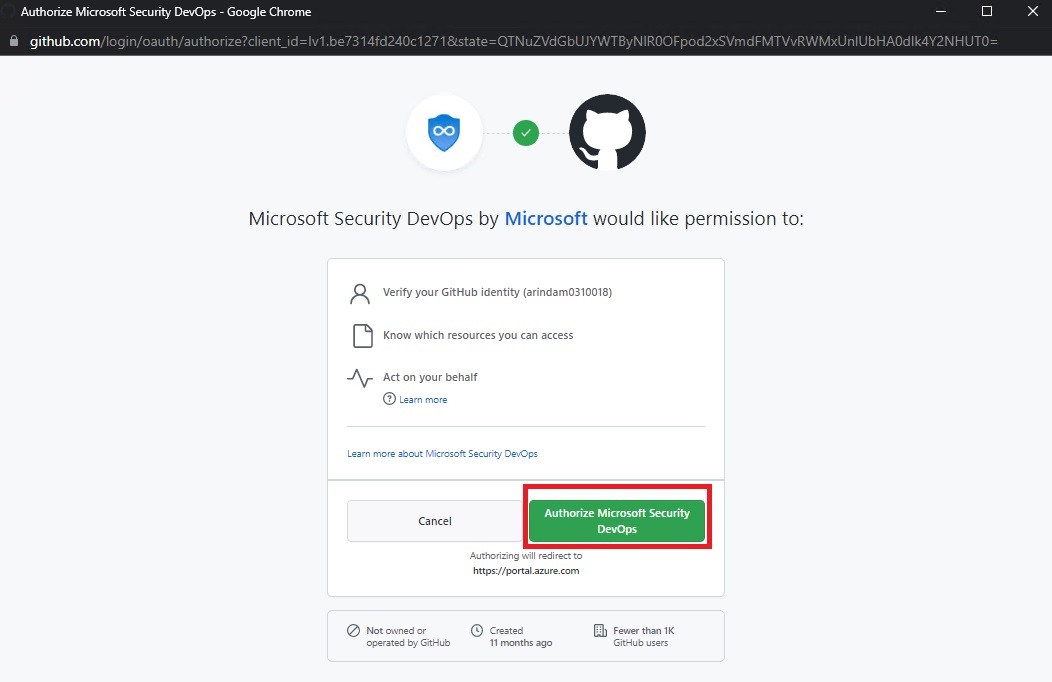Click the person icon beside Verify identity

click(x=360, y=293)
